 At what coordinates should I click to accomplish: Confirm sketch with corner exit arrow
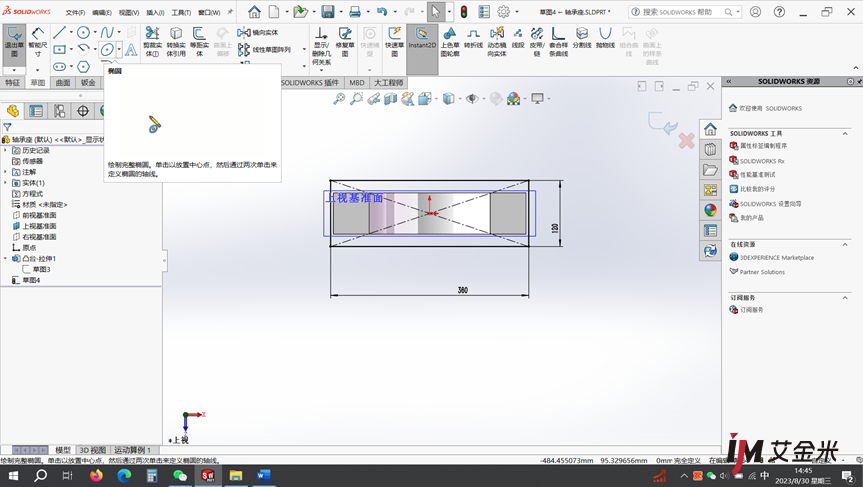tap(662, 123)
